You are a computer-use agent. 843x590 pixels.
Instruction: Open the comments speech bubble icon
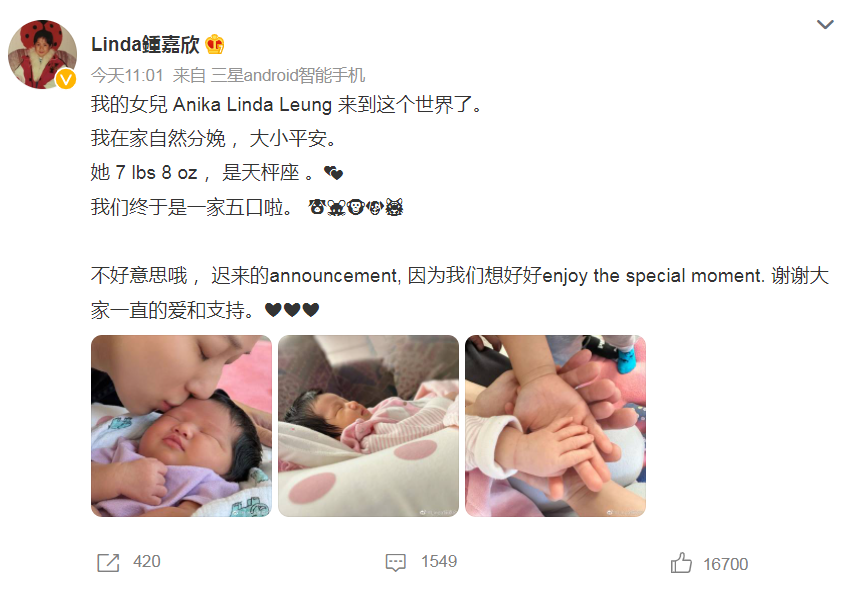(x=396, y=563)
